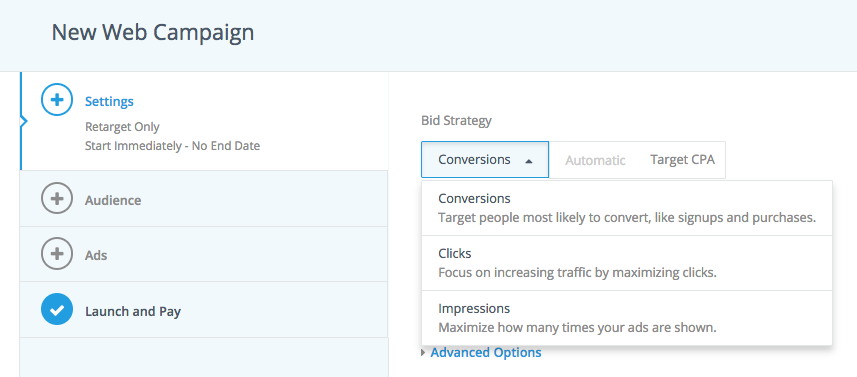Choose the Clicks option in the list

tap(627, 263)
